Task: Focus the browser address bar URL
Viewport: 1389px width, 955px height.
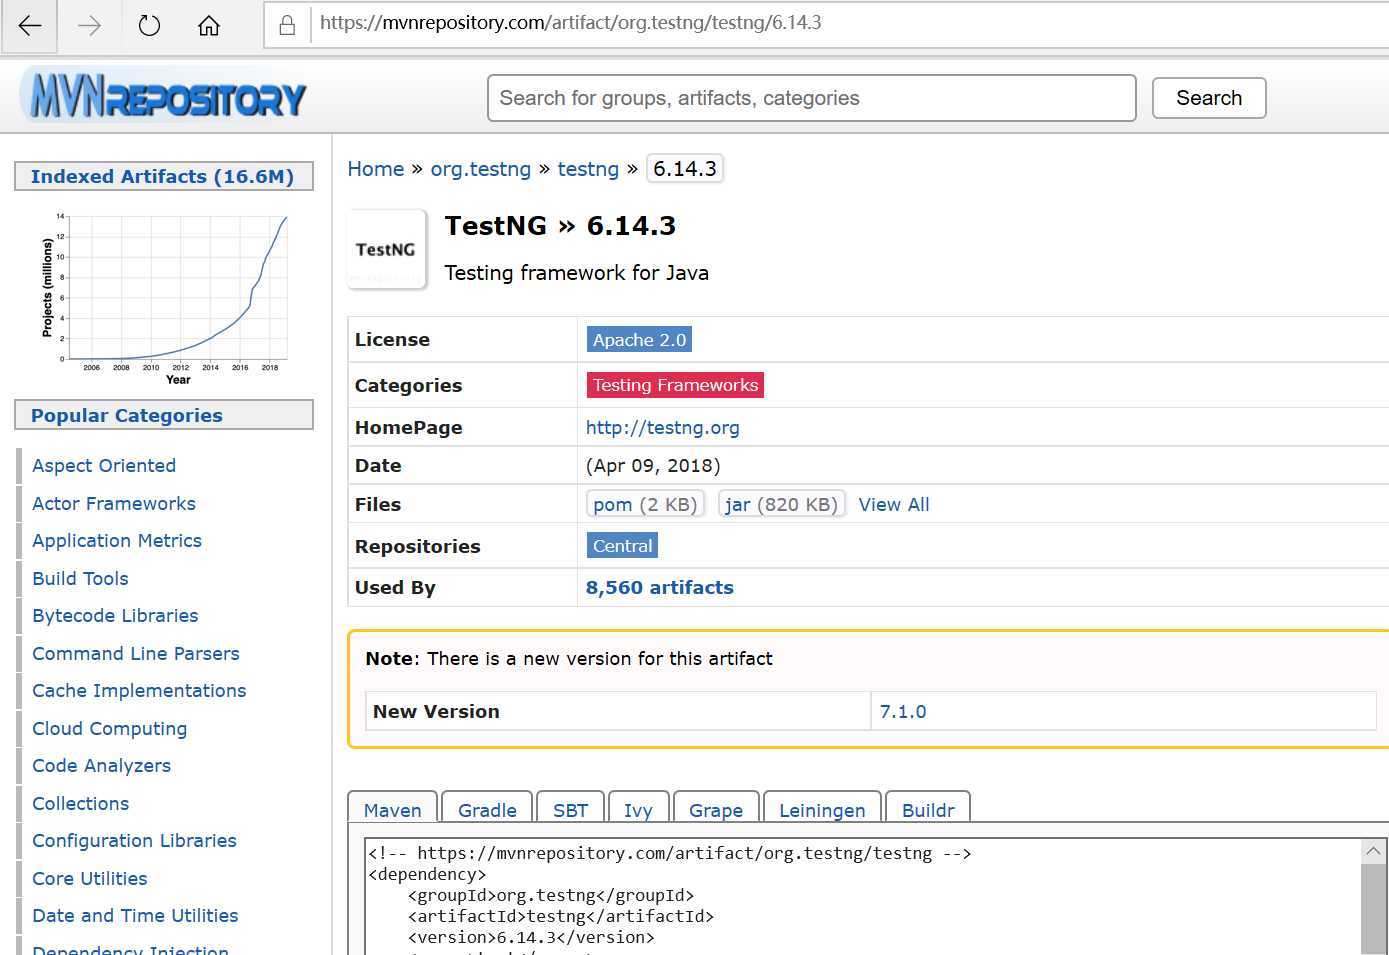Action: point(570,23)
